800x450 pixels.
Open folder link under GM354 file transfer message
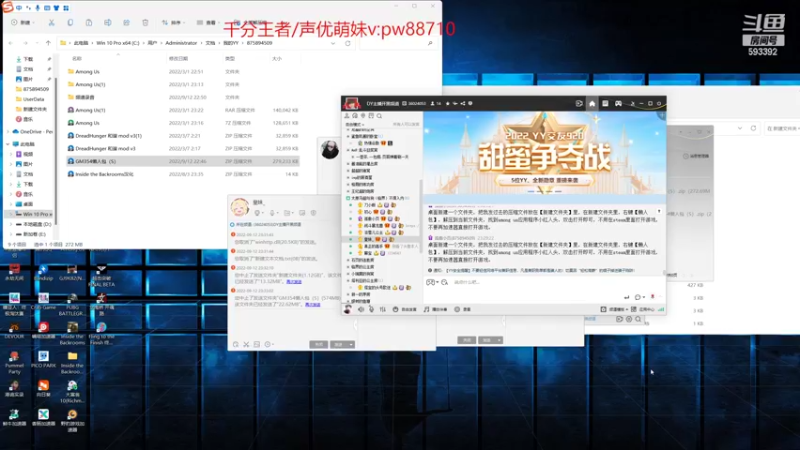coord(313,305)
